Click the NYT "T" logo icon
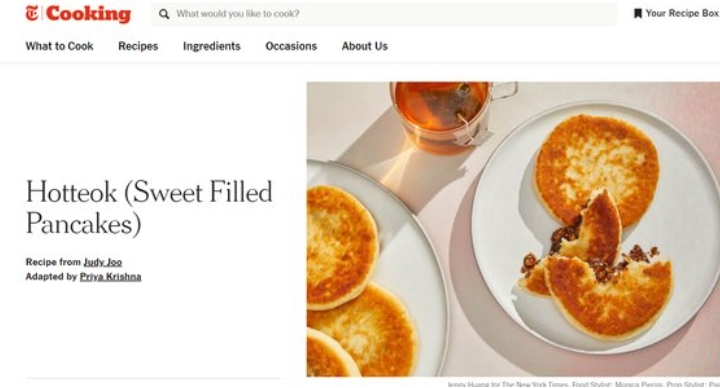This screenshot has width=720, height=388. [x=32, y=13]
